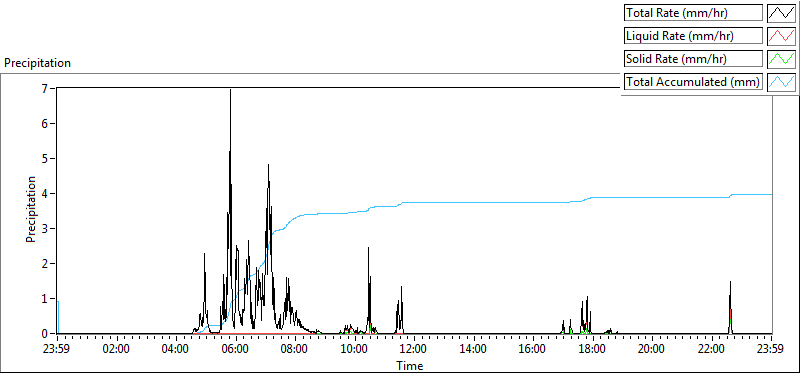Click the Y-axis minimum value 0
Viewport: 800px width, 373px height.
(51, 333)
